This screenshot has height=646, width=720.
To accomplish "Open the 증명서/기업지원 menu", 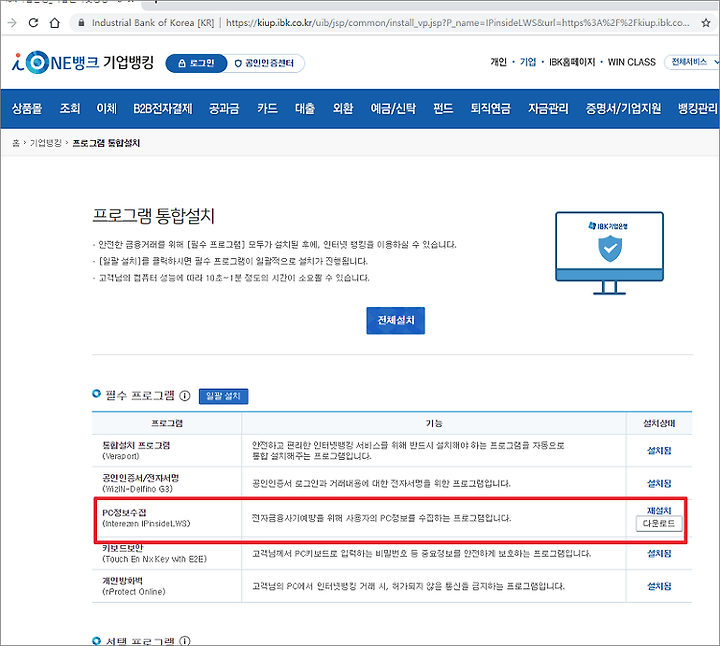I will tap(623, 109).
